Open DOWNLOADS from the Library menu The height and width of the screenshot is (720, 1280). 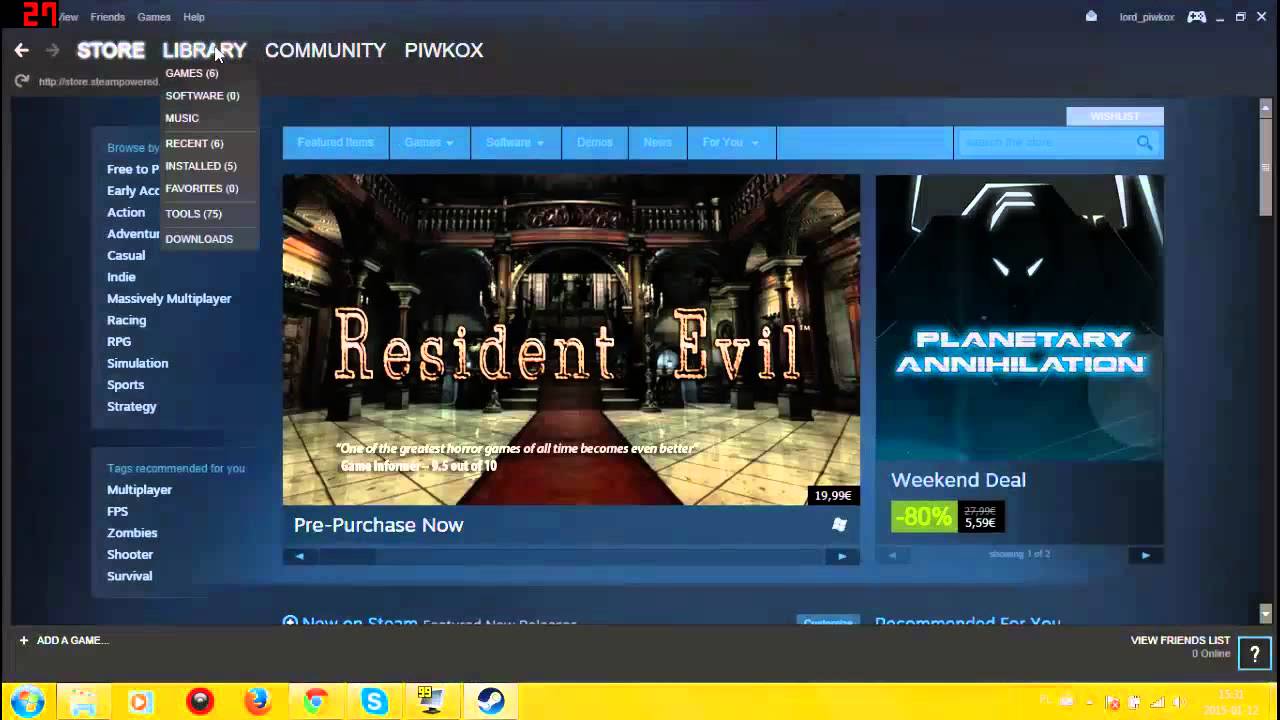click(199, 239)
